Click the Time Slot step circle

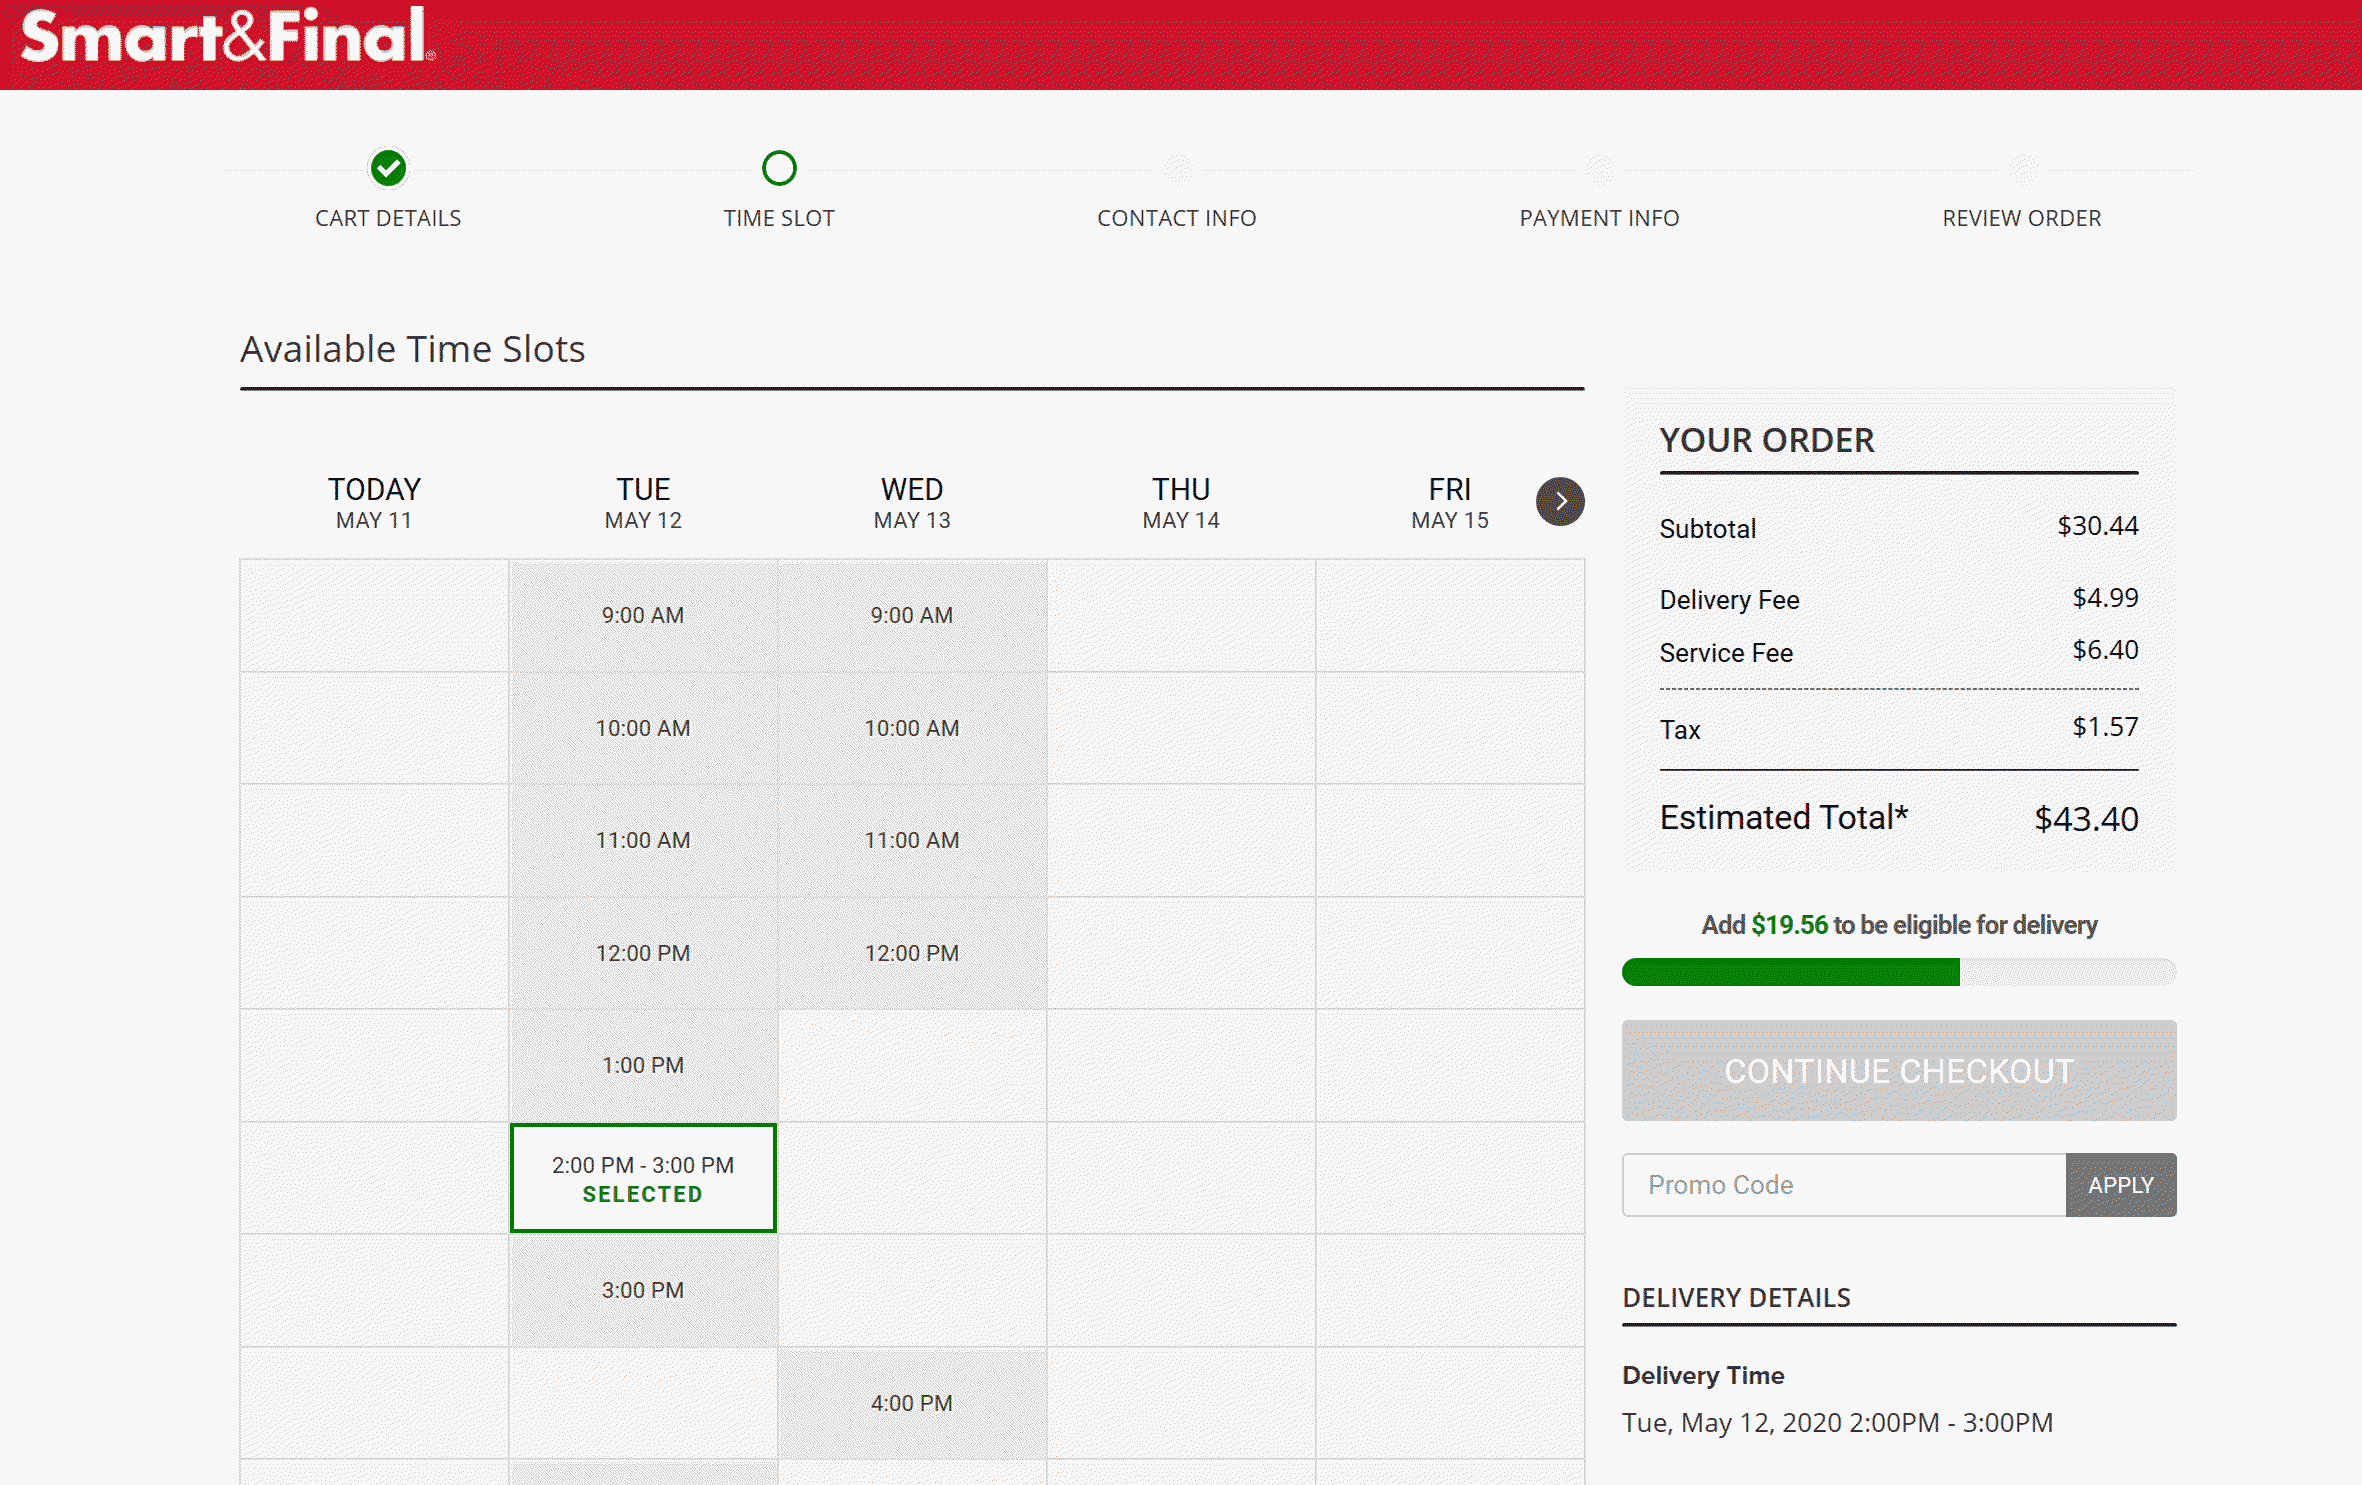coord(779,168)
